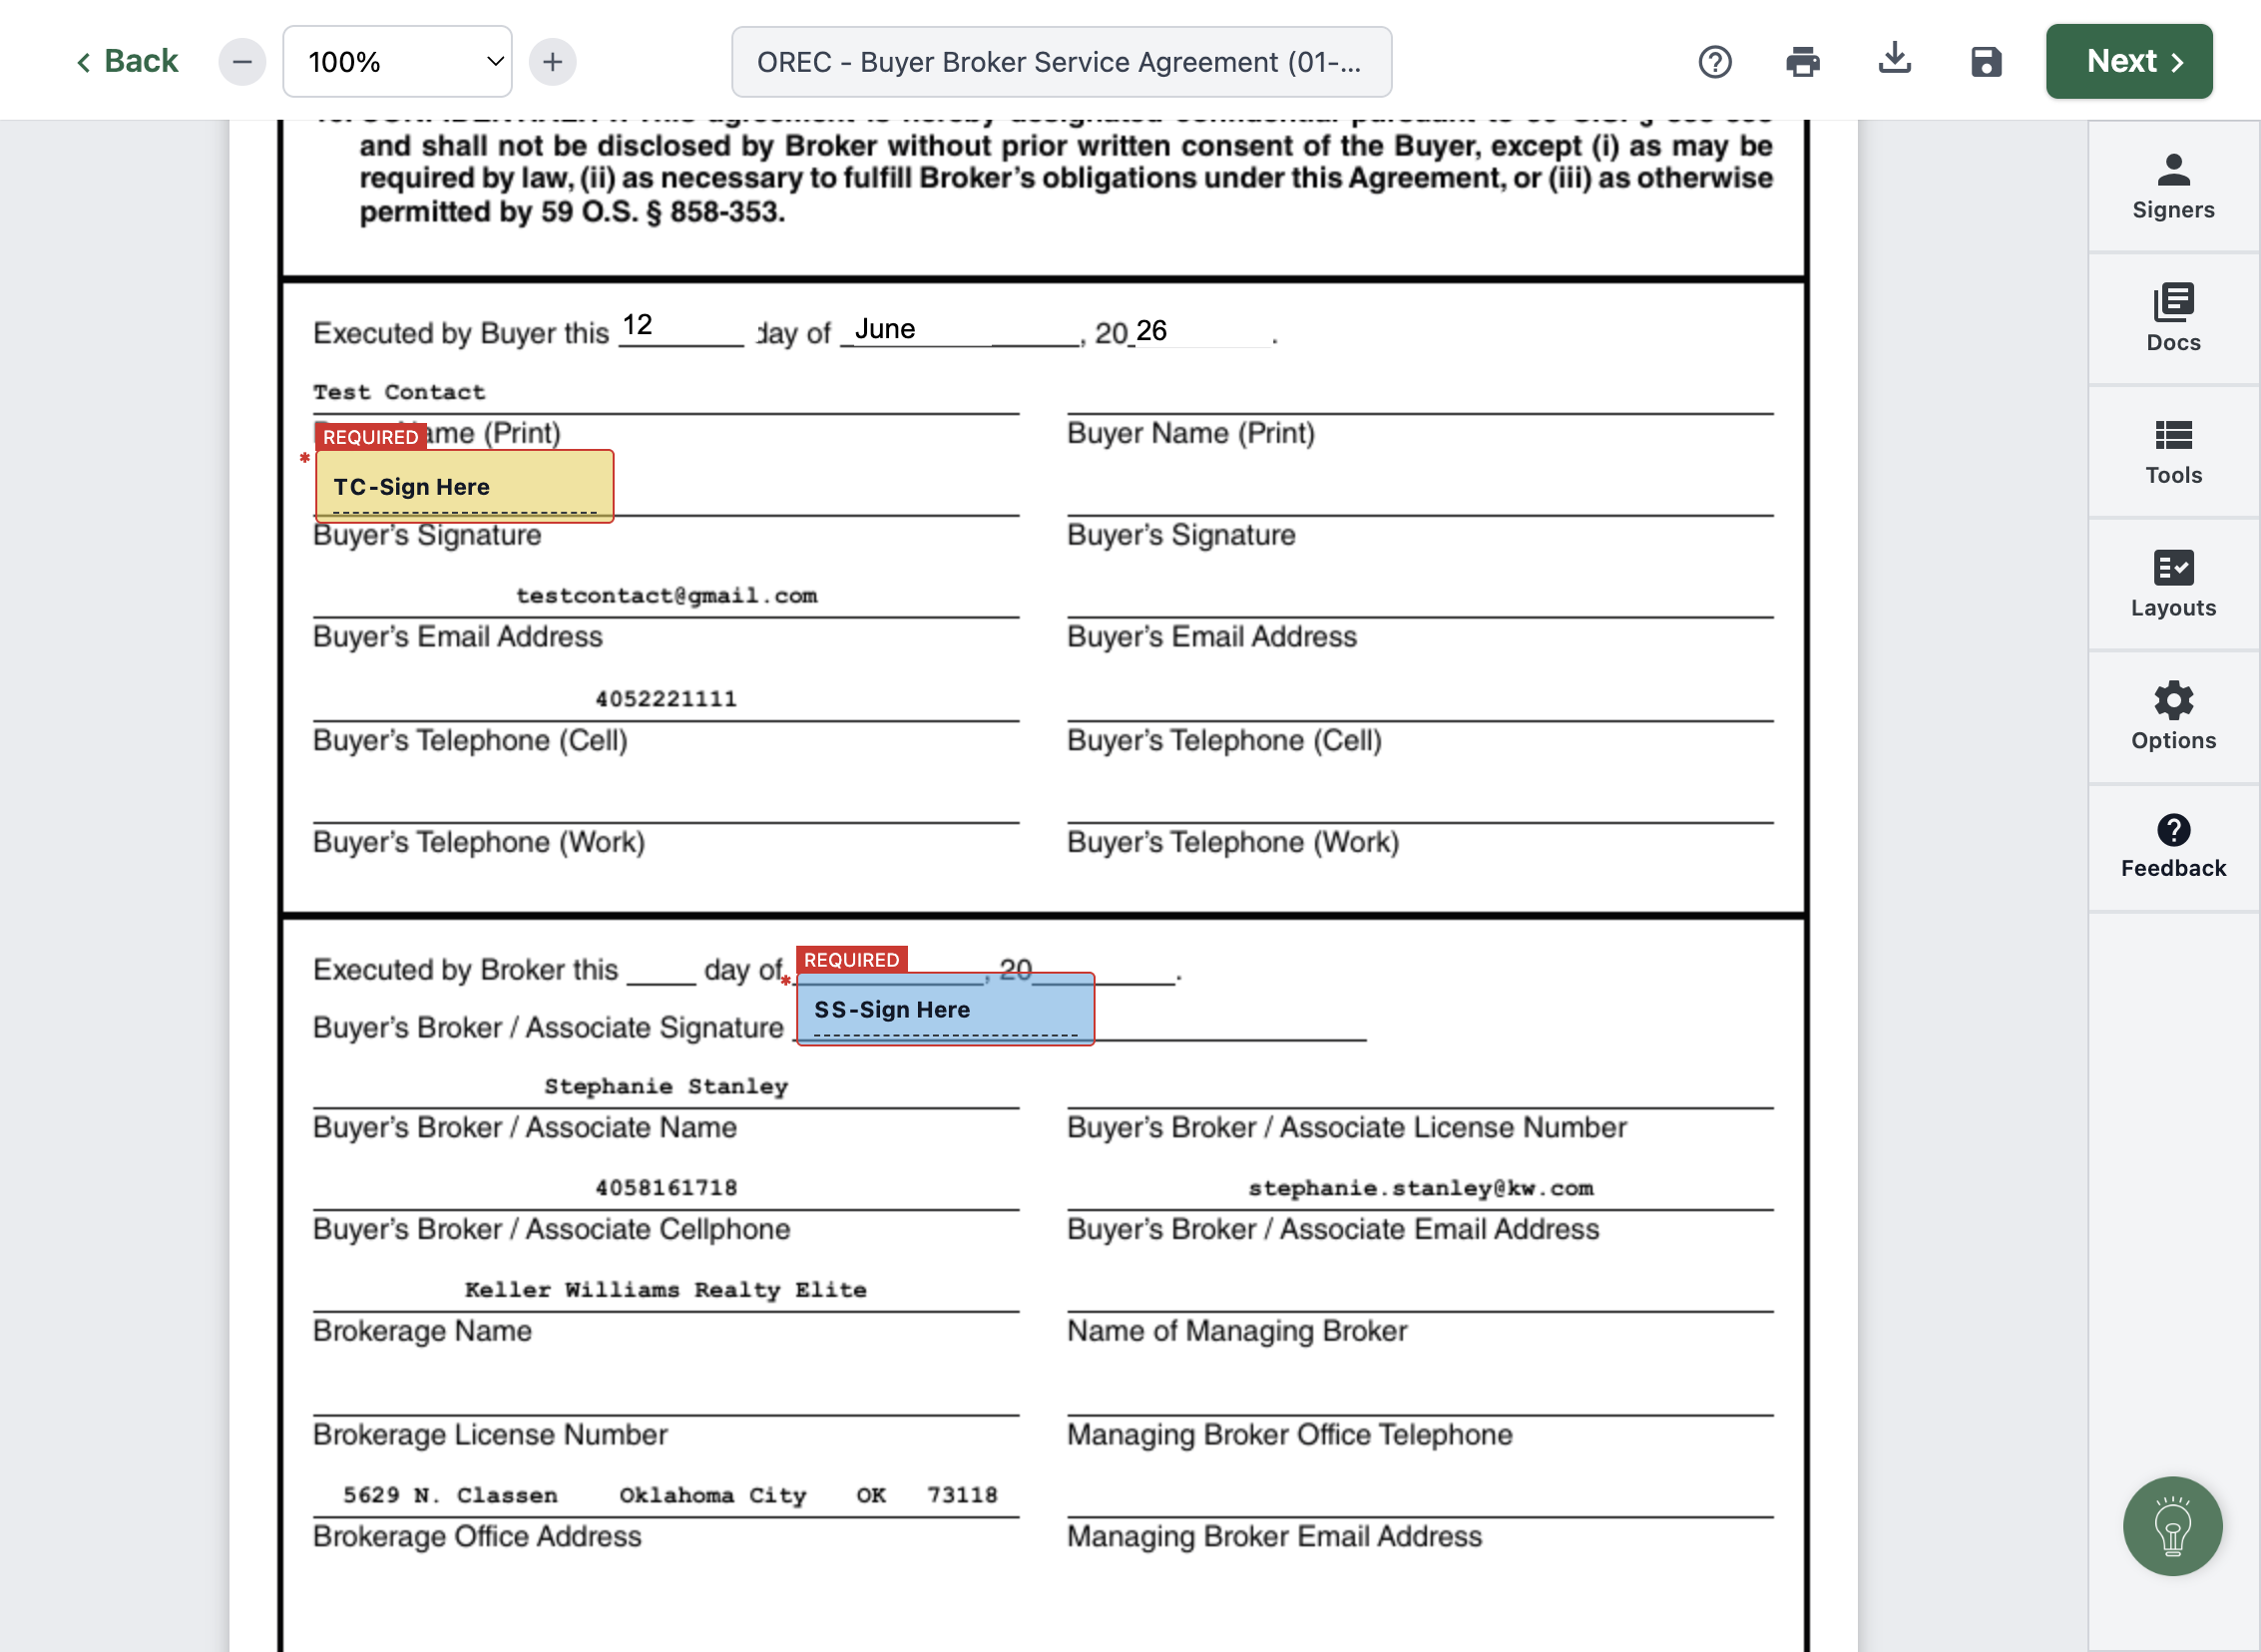
Task: Click the testcontact@gmail.com email text
Action: click(x=666, y=595)
